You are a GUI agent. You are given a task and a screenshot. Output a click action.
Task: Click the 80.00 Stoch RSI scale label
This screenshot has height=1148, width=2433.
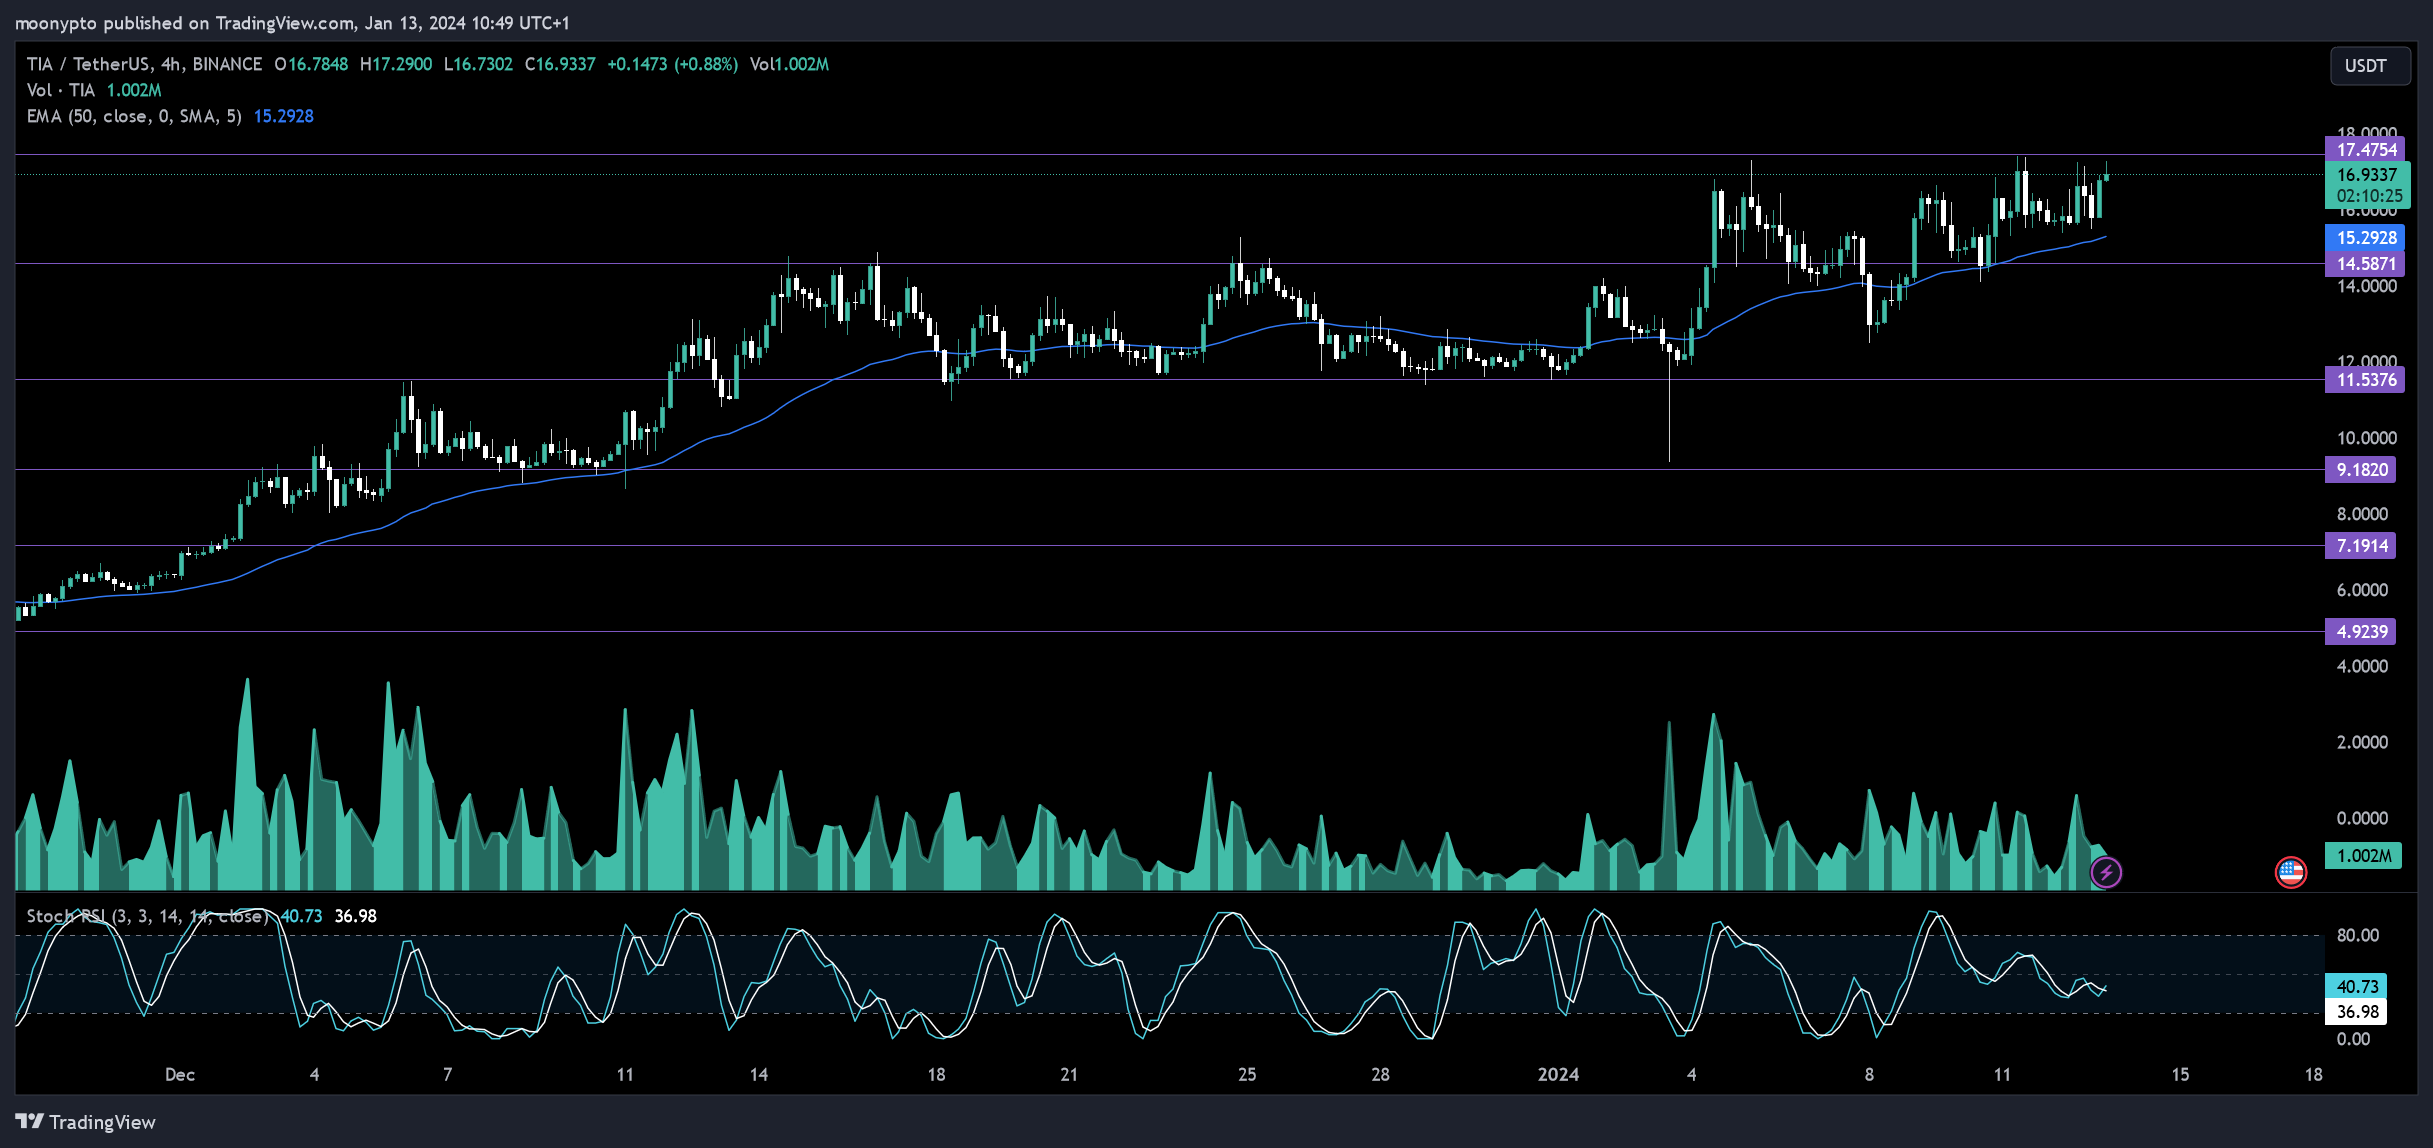click(2357, 936)
